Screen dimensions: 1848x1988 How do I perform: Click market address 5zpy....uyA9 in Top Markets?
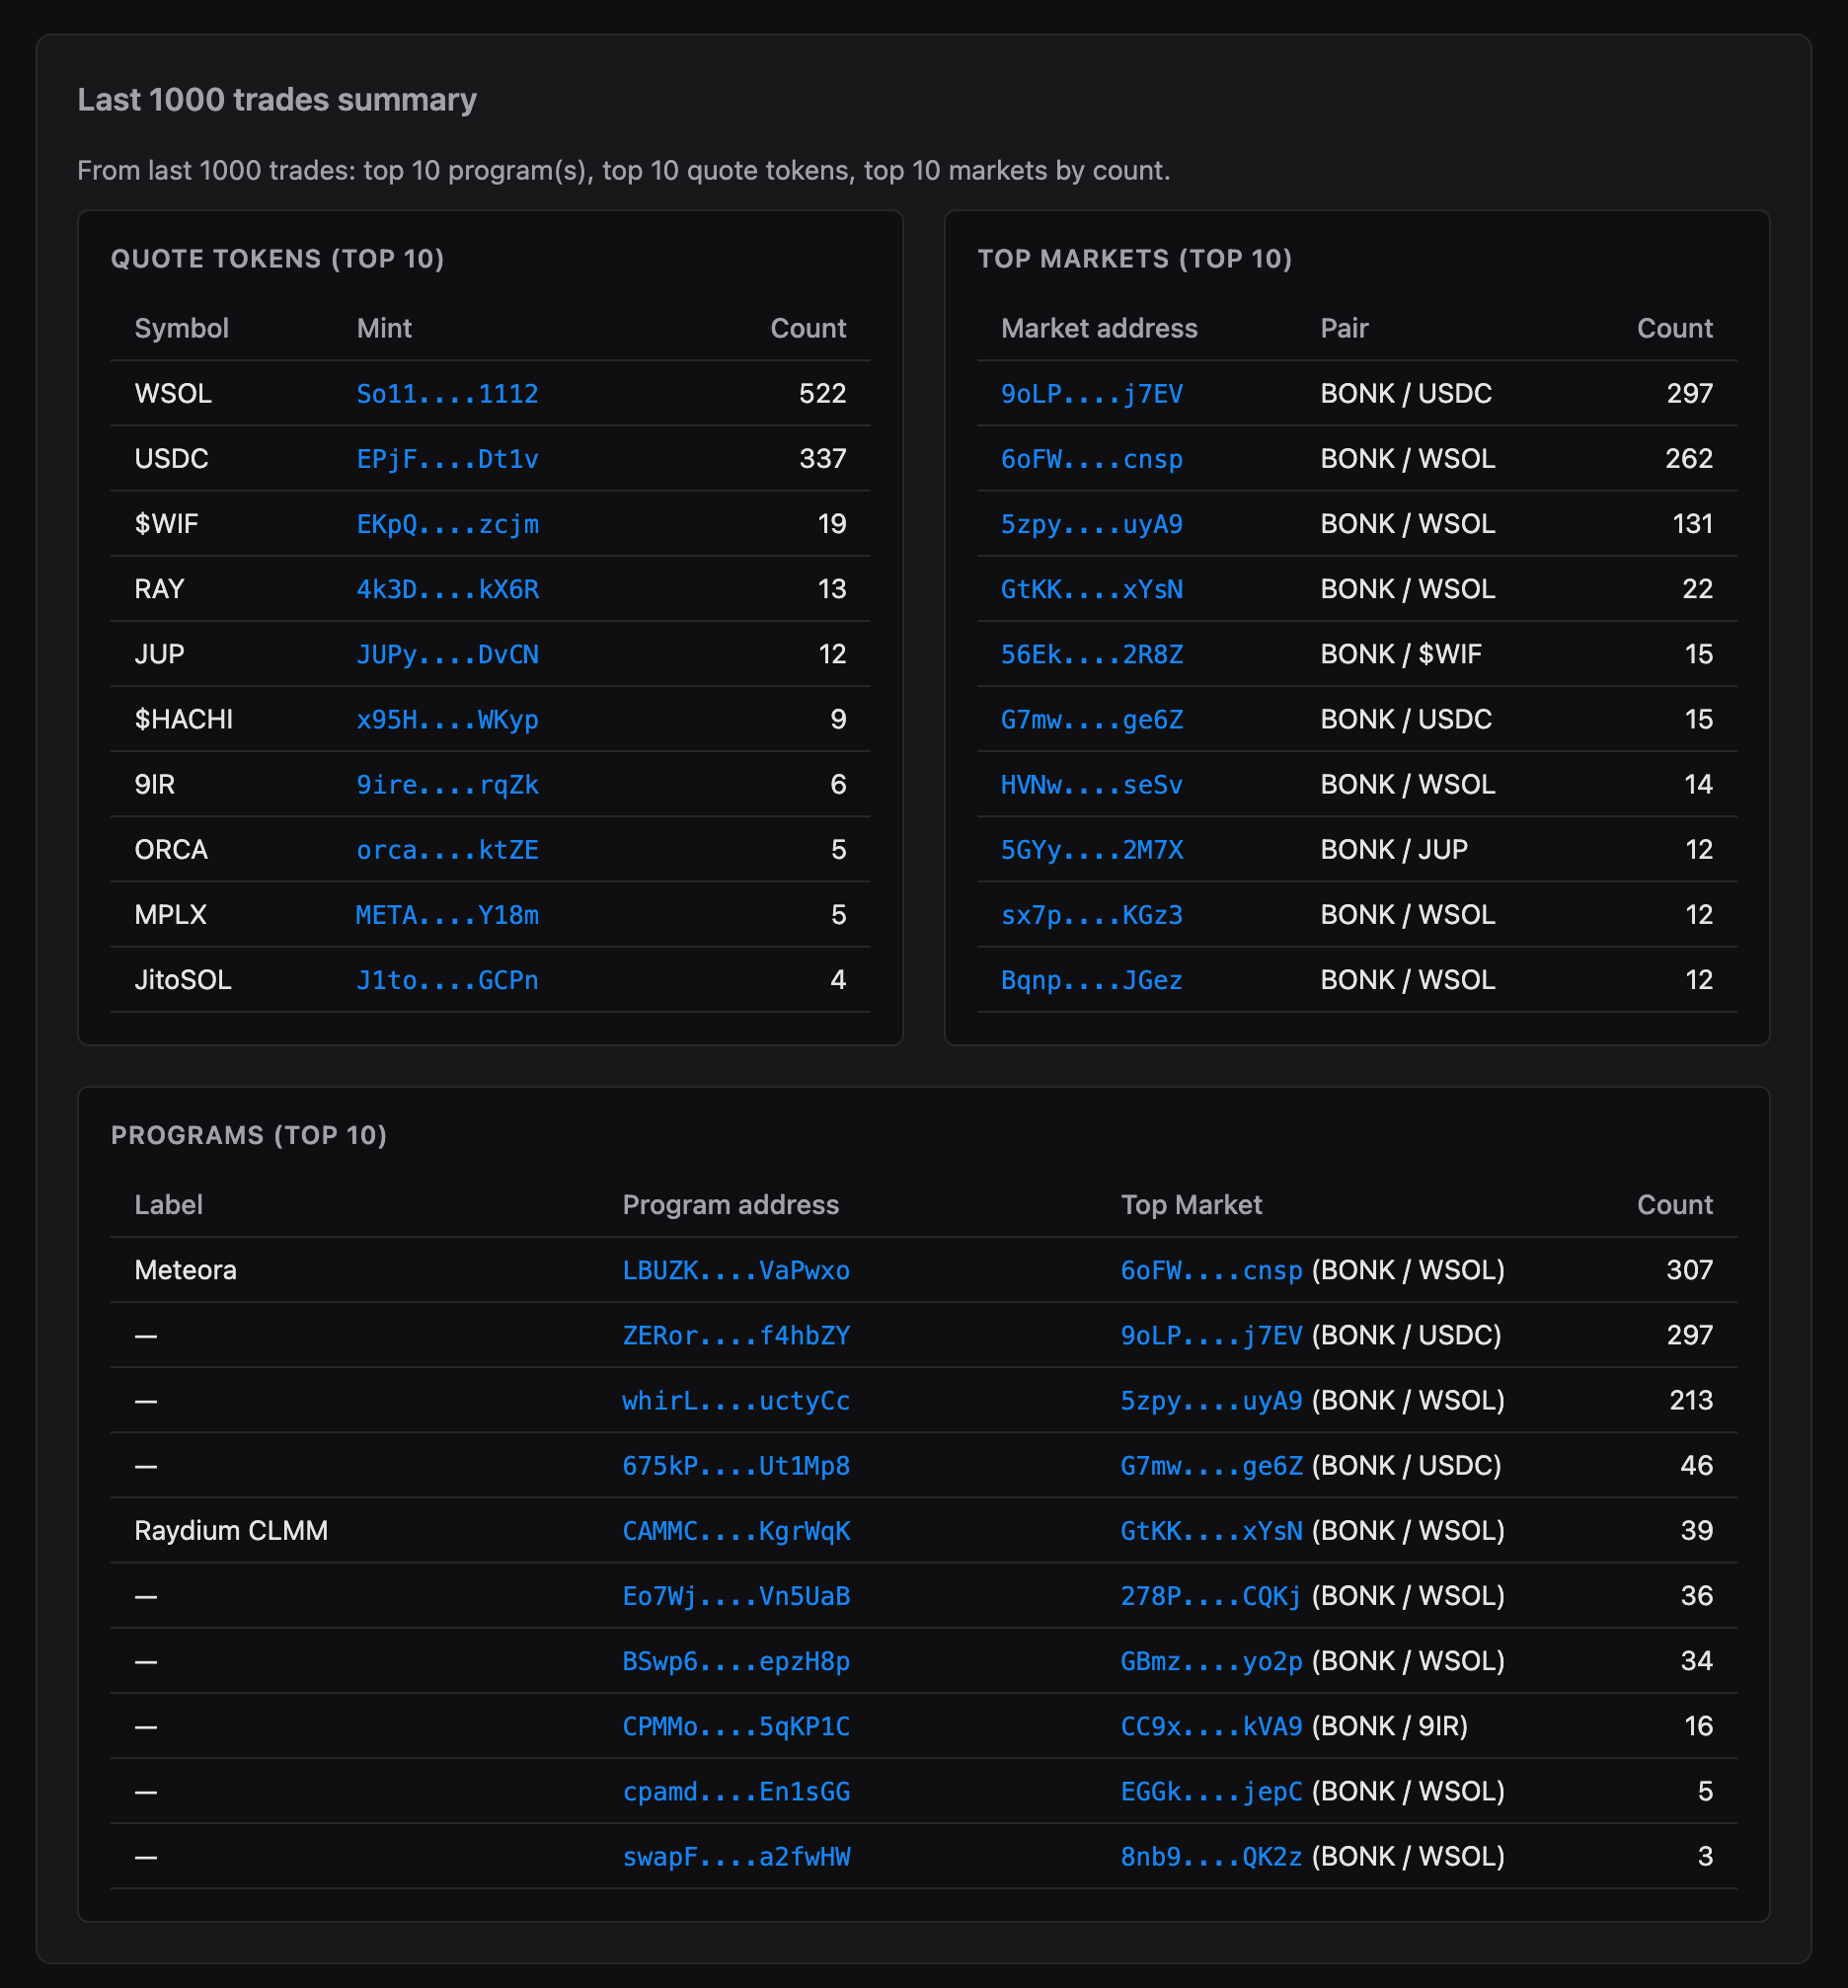pyautogui.click(x=1092, y=524)
